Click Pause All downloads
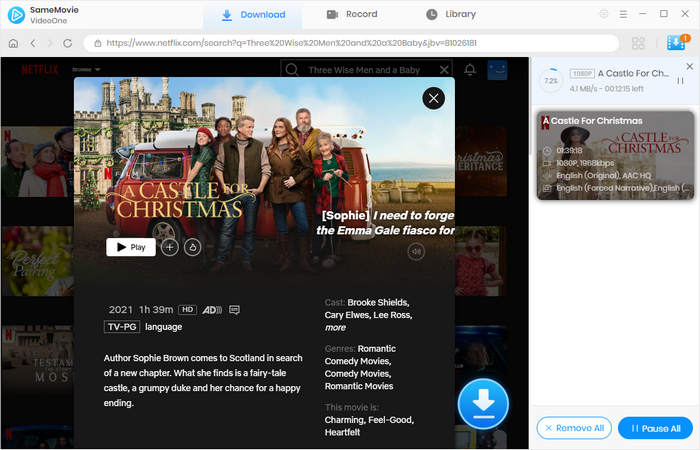The width and height of the screenshot is (700, 450). [655, 428]
